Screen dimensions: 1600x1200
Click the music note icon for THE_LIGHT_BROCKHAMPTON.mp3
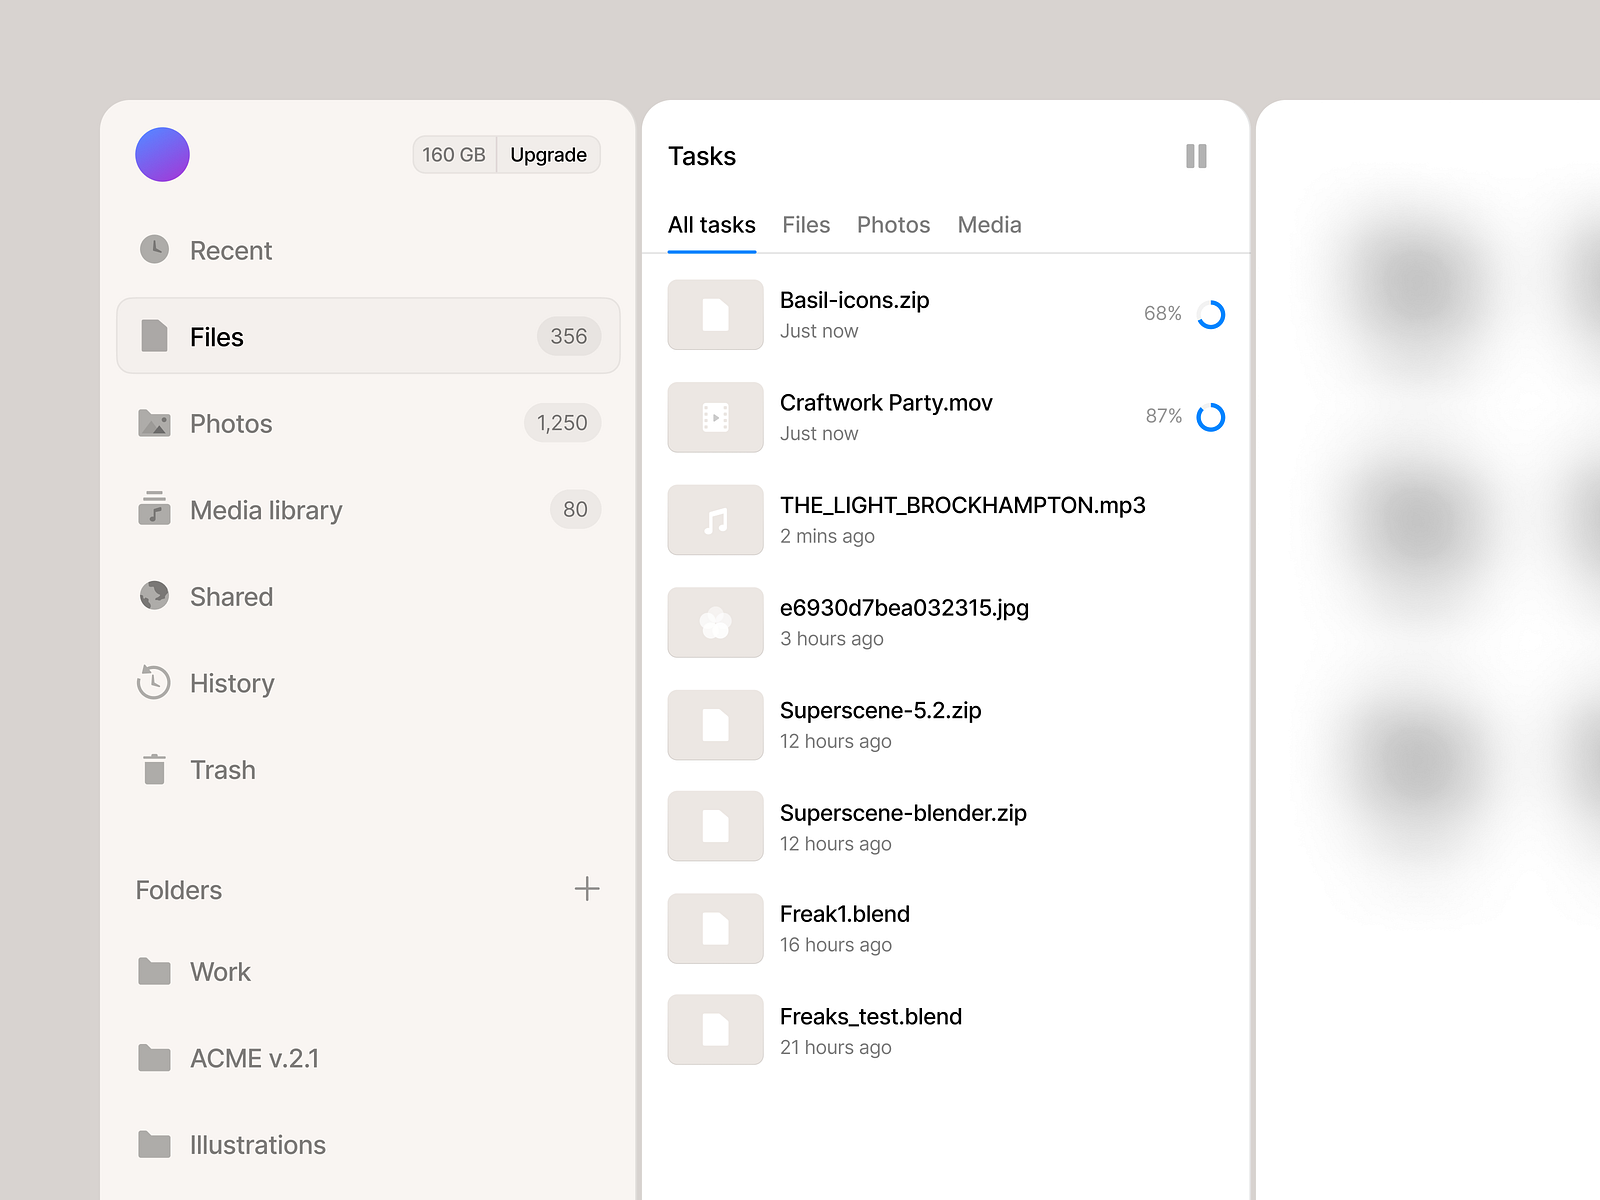(714, 519)
